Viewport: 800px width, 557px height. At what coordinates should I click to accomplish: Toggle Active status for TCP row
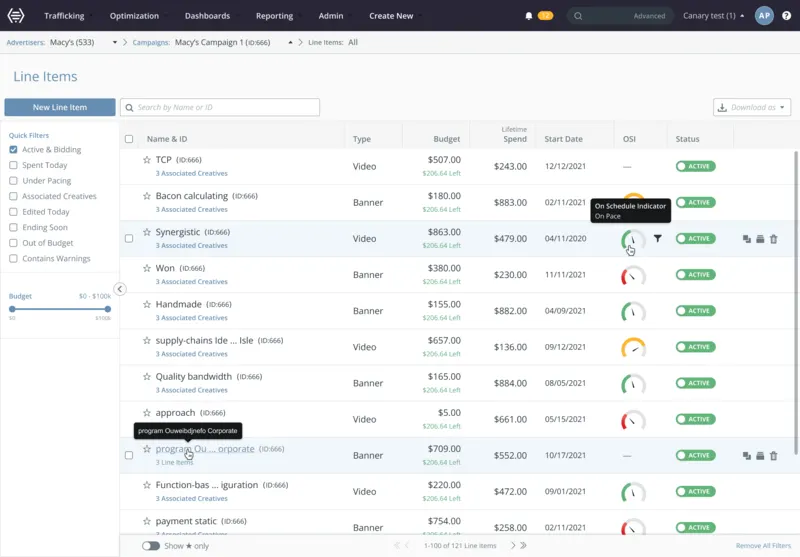pyautogui.click(x=695, y=166)
